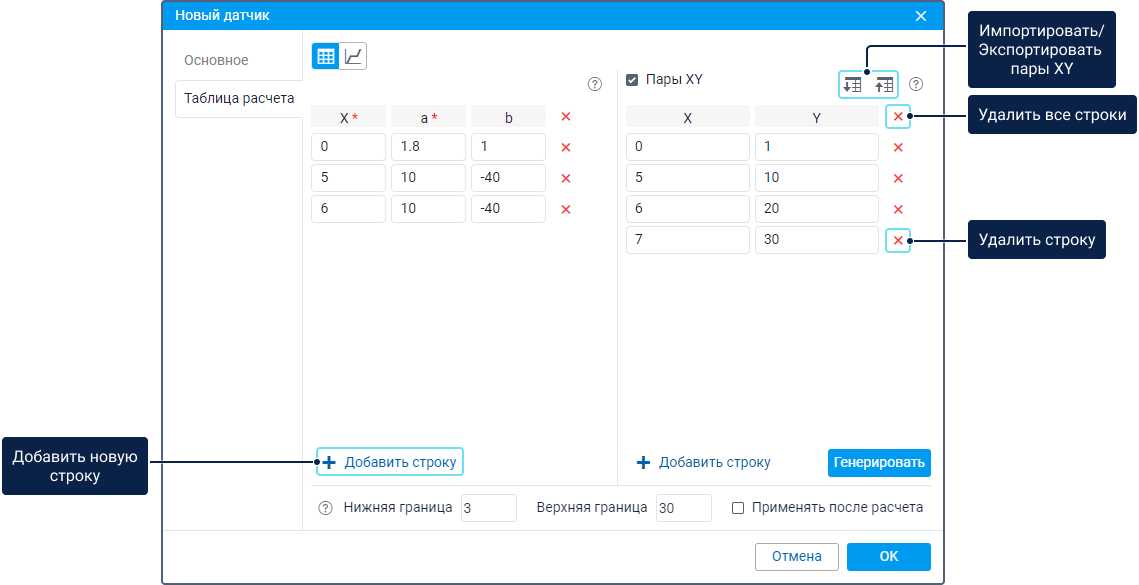
Task: Click the Генерировать button
Action: (x=879, y=462)
